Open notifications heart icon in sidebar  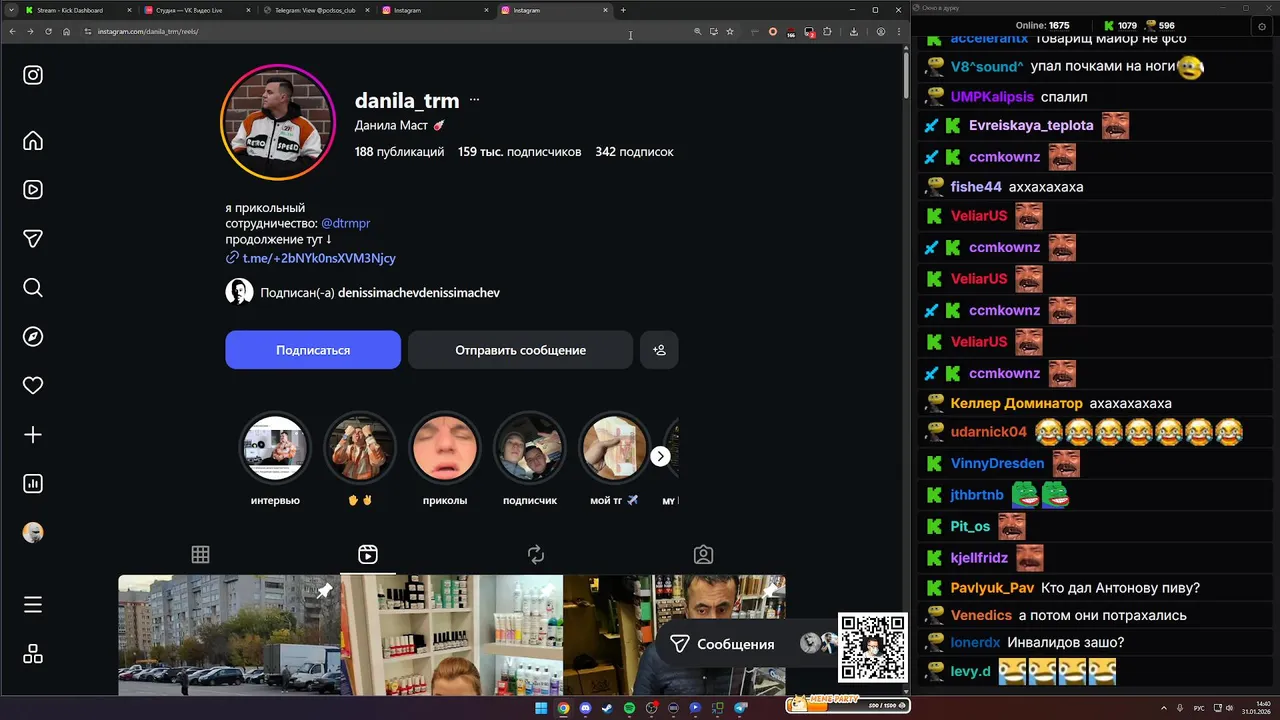click(33, 385)
